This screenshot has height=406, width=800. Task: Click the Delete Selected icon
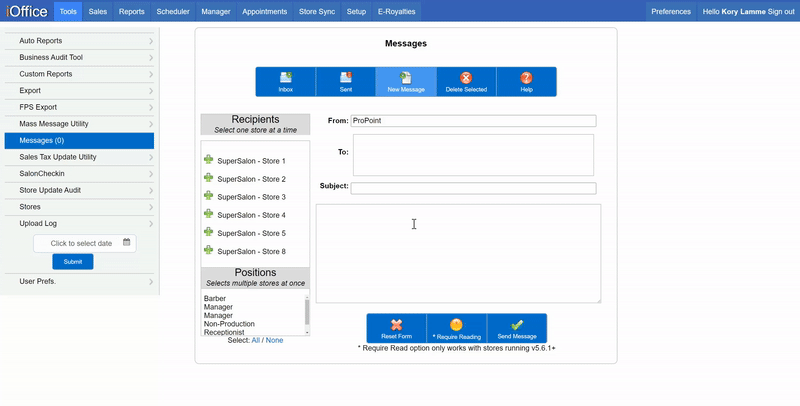point(466,78)
